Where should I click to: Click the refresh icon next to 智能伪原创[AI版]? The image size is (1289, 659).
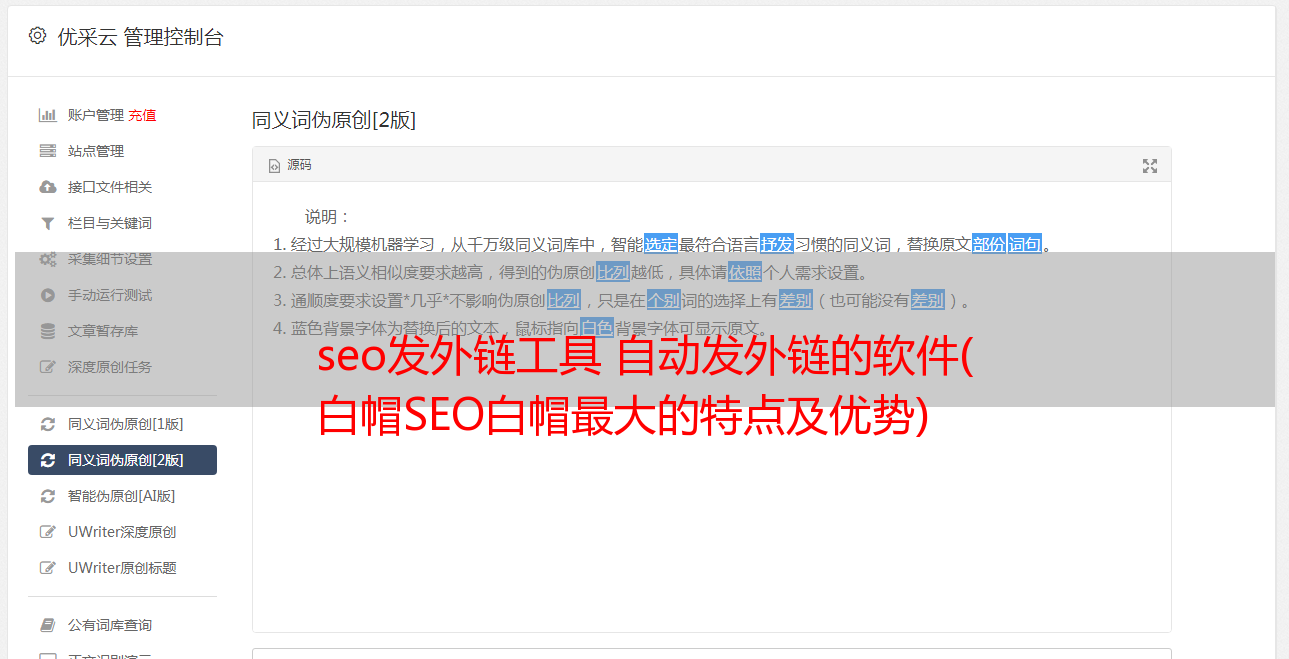point(47,496)
